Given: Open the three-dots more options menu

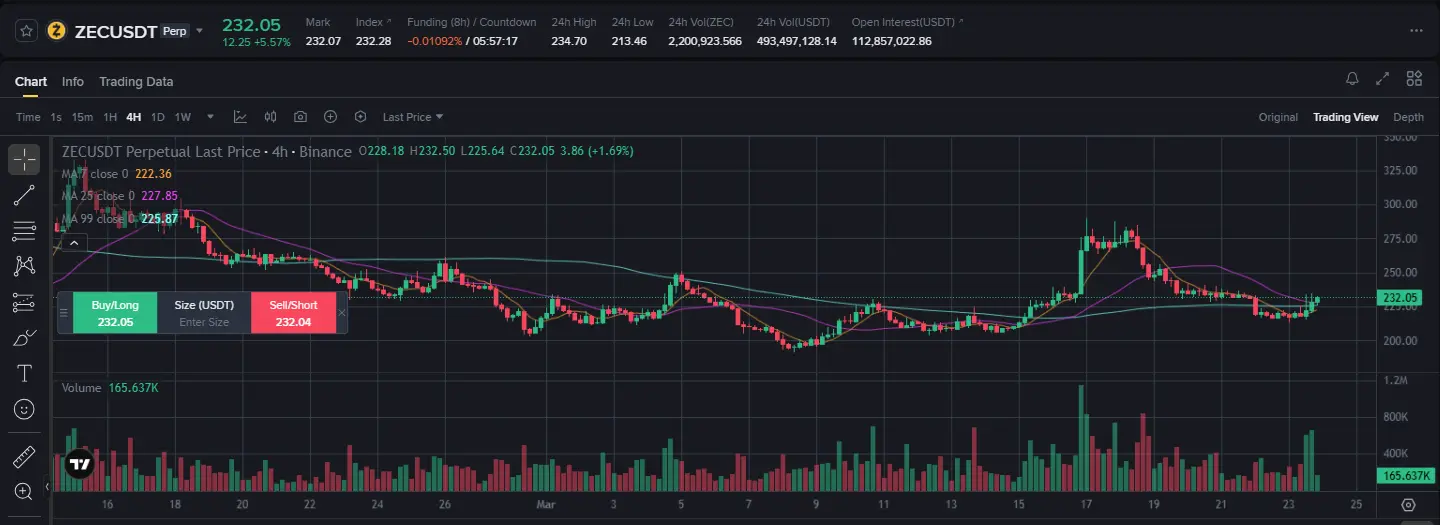Looking at the screenshot, I should (1415, 31).
